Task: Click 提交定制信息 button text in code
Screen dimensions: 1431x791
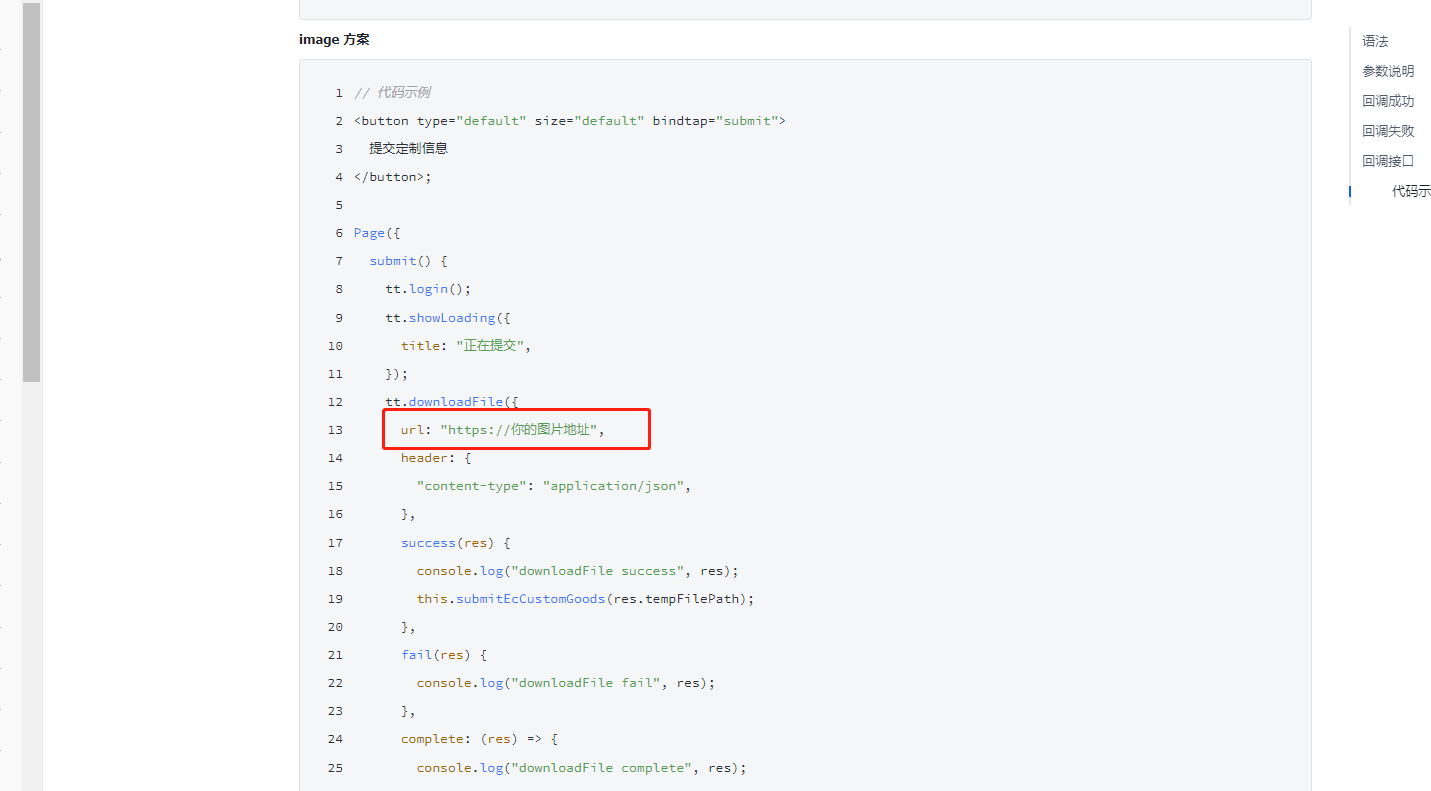Action: pyautogui.click(x=408, y=148)
